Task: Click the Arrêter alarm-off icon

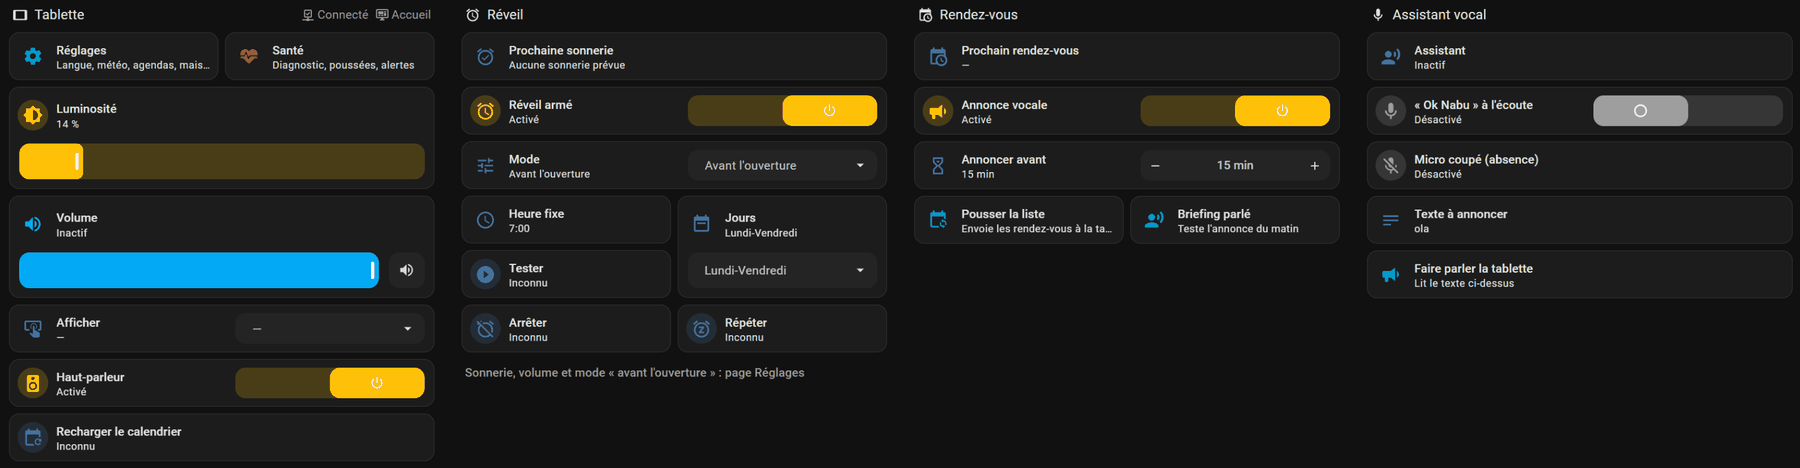Action: [485, 329]
